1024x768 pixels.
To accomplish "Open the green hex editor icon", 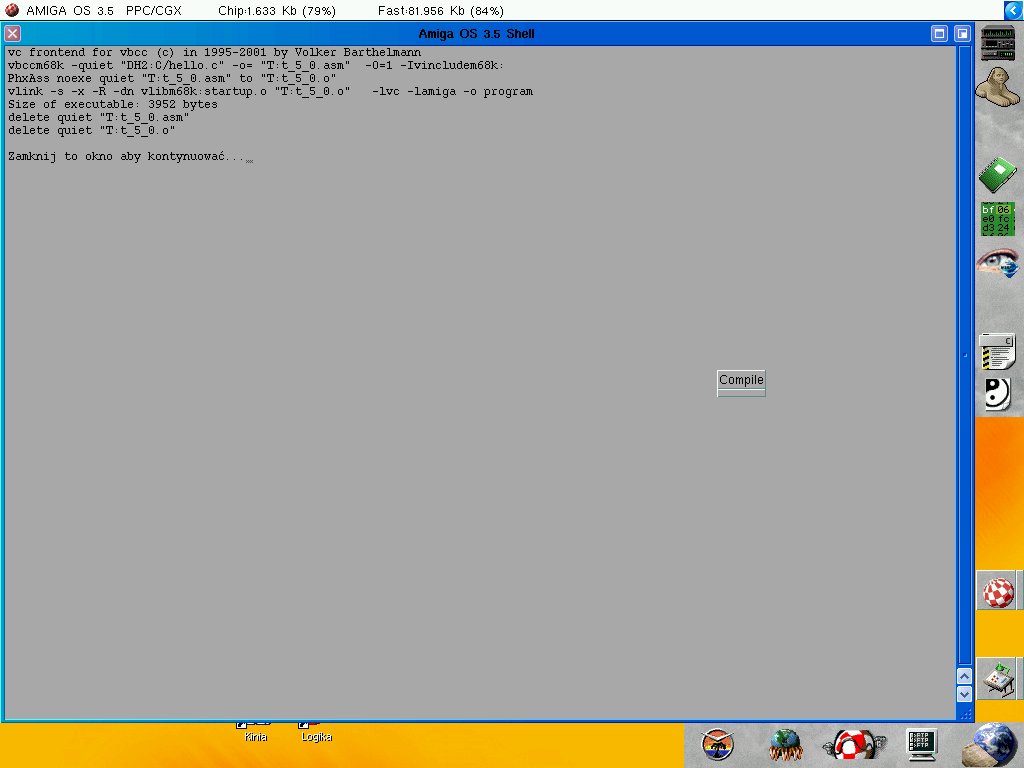I will (x=997, y=219).
